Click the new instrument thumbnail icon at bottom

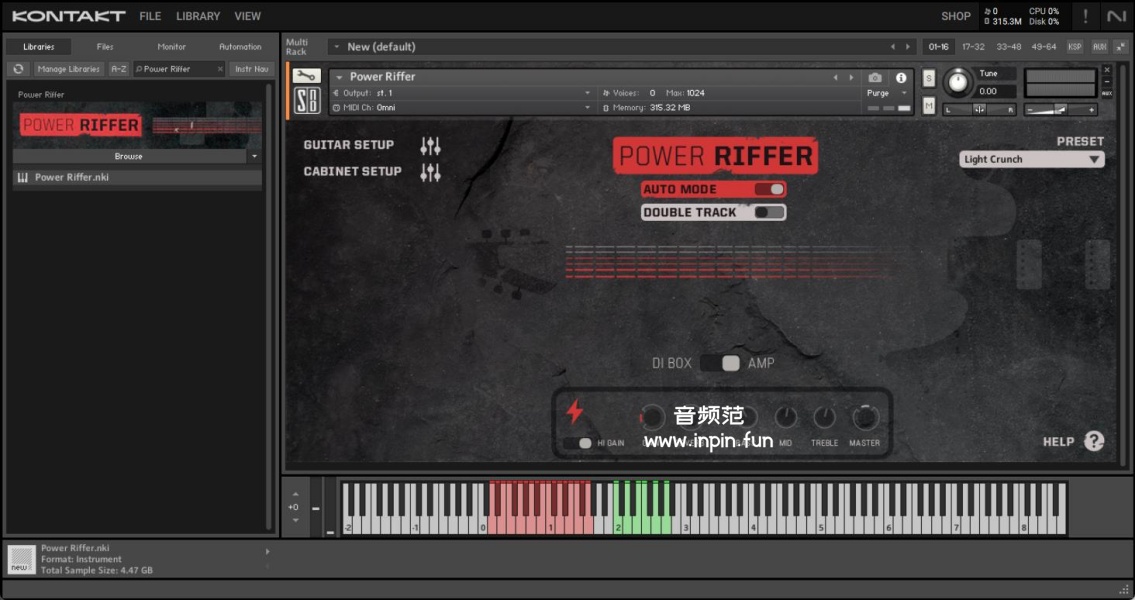21,559
